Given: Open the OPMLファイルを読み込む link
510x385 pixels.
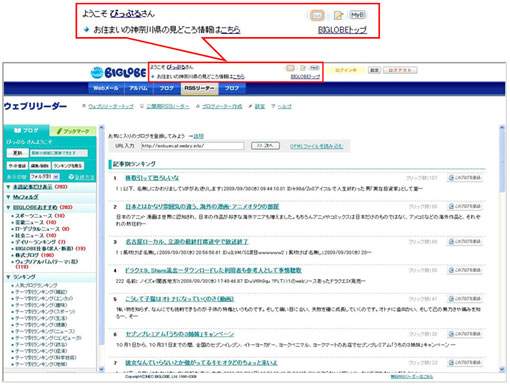Looking at the screenshot, I should pos(316,146).
